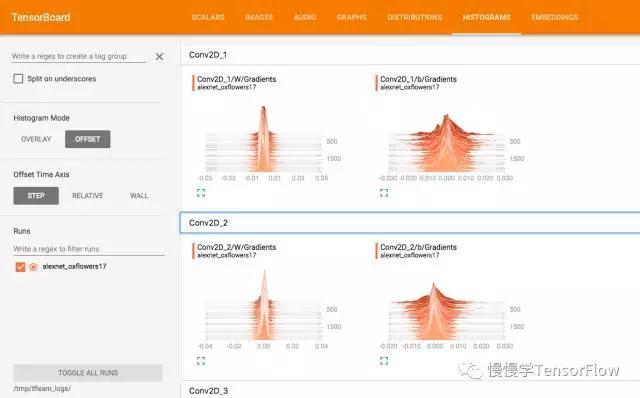Choose Wall for offset time axis

tap(139, 196)
